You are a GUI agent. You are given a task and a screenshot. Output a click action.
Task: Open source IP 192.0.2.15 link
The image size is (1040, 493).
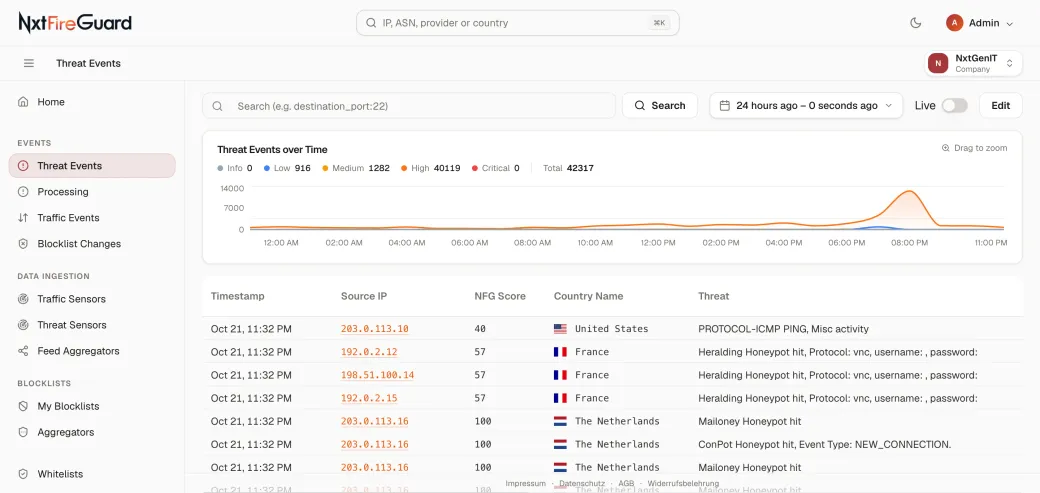point(369,398)
